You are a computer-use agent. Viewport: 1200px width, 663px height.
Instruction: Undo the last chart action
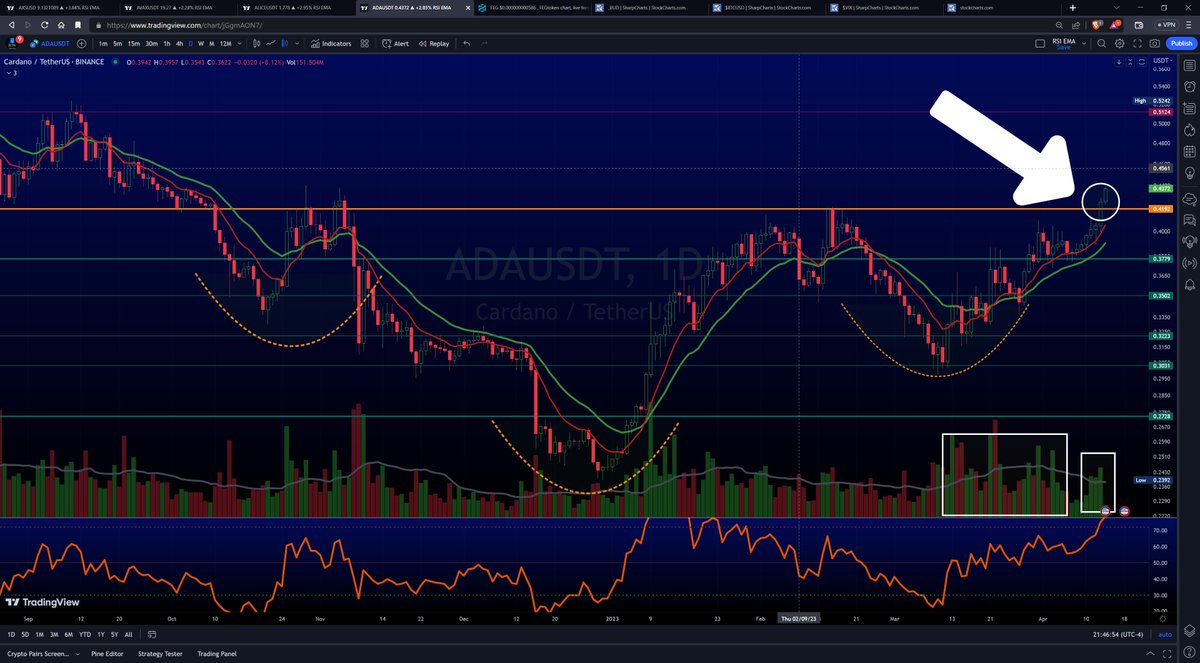(465, 43)
